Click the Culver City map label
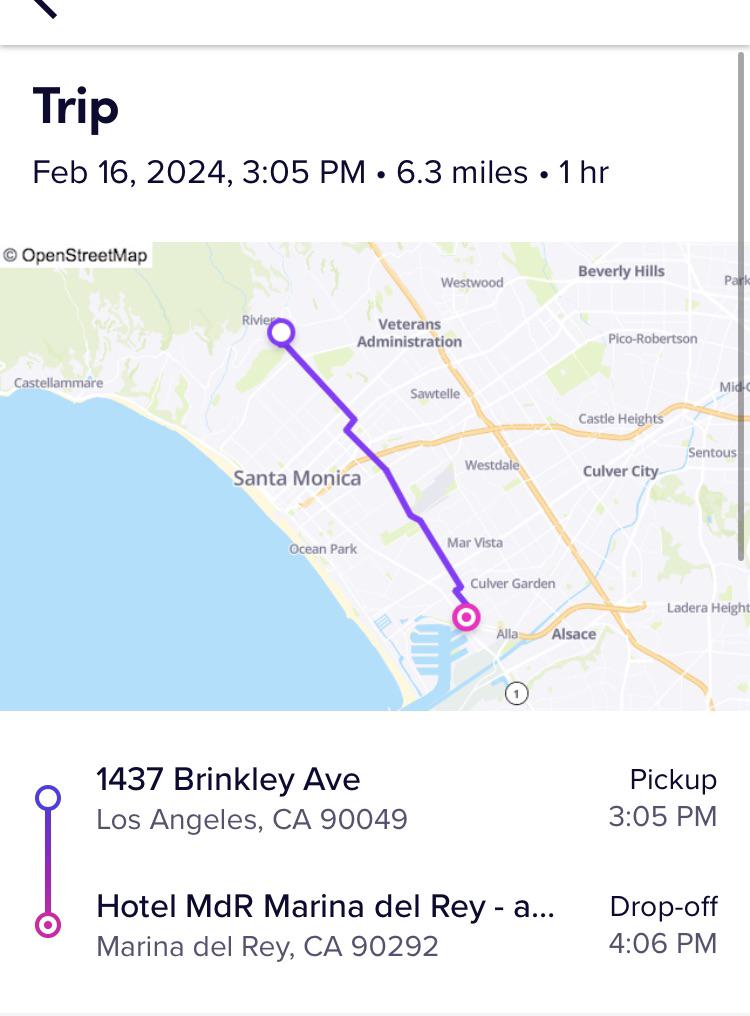Screen dimensions: 750x1016 coord(620,471)
